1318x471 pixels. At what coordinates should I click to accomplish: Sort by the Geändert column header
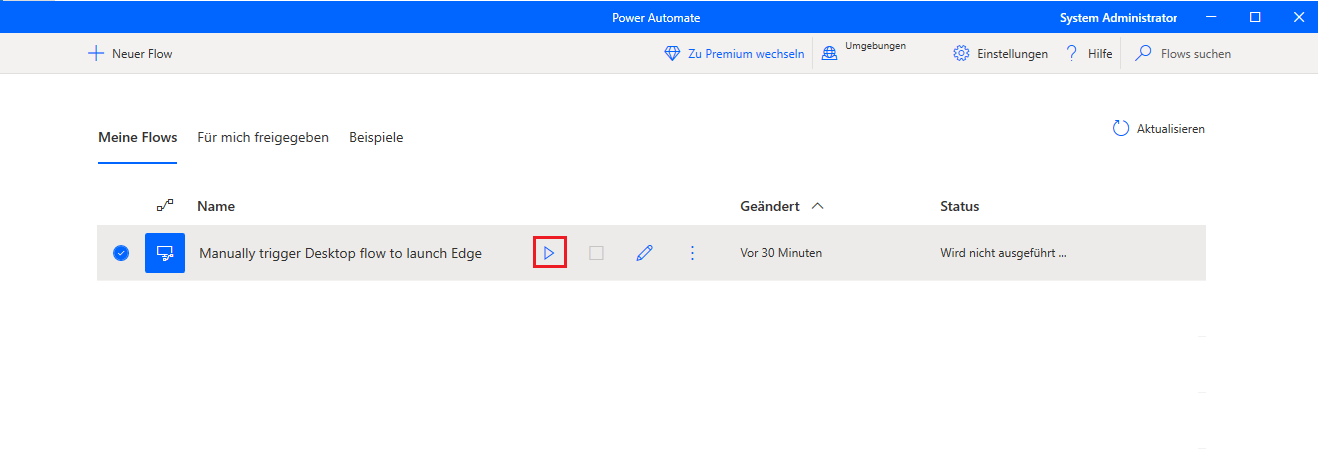coord(781,206)
